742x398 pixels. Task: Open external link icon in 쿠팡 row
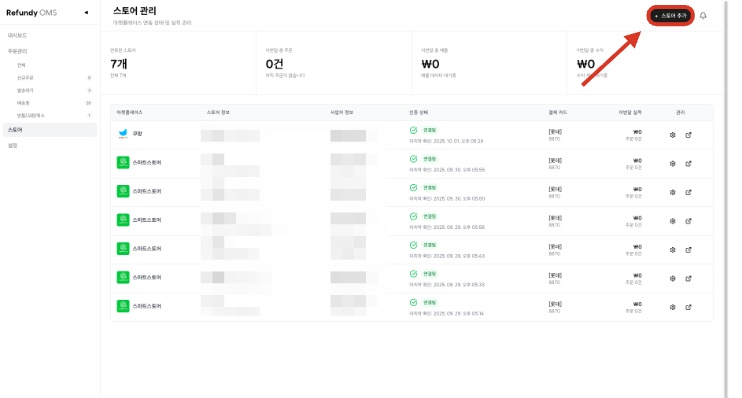coord(688,135)
